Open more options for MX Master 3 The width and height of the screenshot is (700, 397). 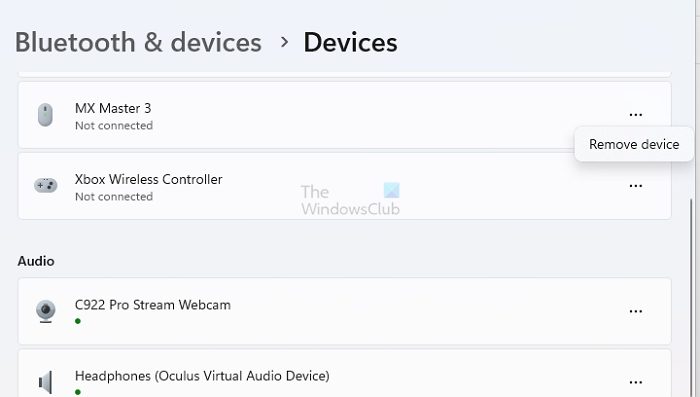pyautogui.click(x=635, y=115)
